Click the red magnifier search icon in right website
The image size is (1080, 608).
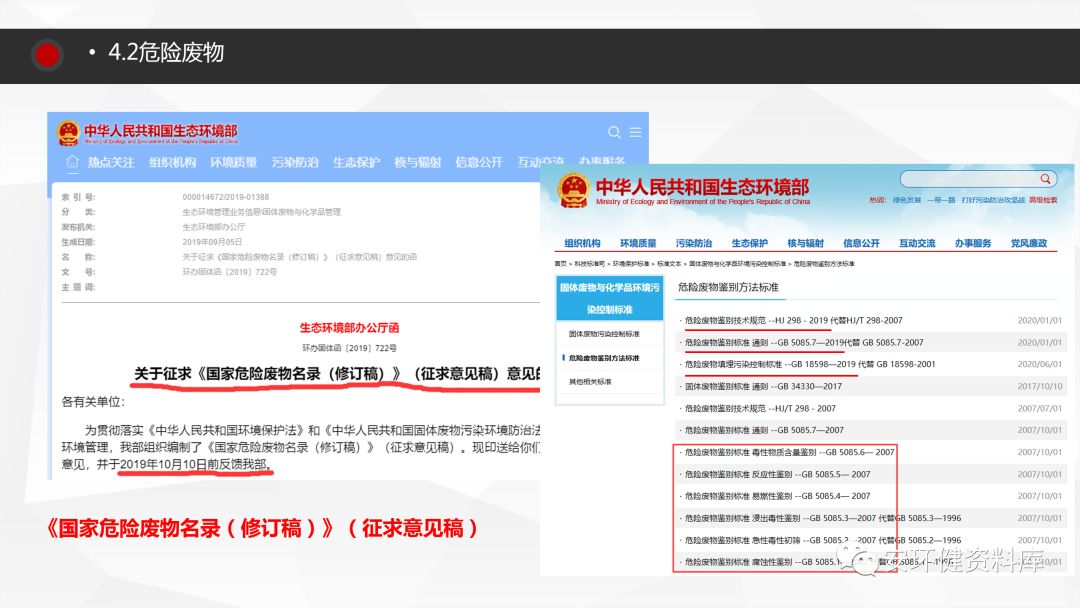tap(1045, 179)
